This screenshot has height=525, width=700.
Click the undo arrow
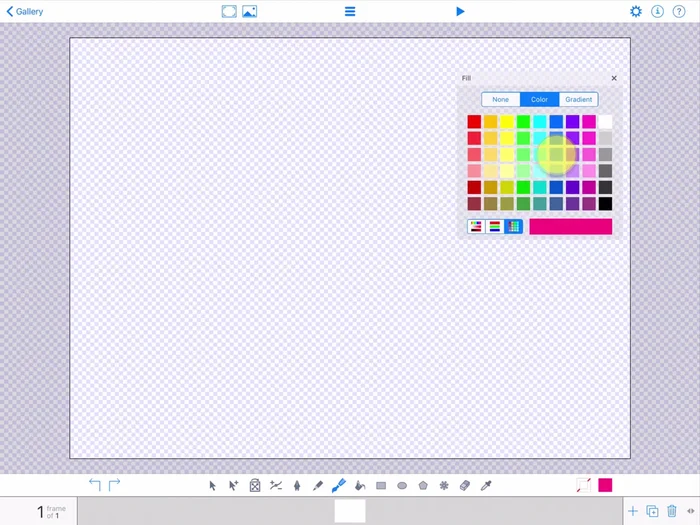[x=95, y=484]
